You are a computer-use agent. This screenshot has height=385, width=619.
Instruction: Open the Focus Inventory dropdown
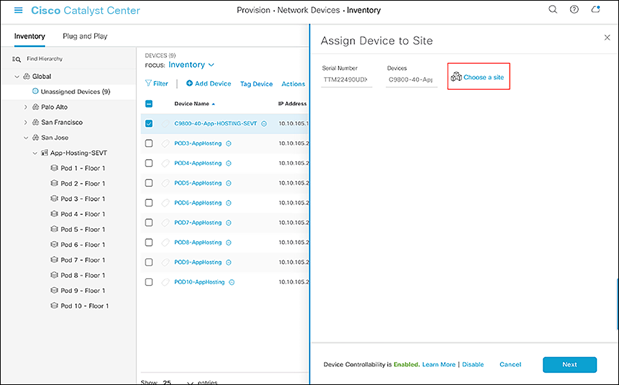191,65
